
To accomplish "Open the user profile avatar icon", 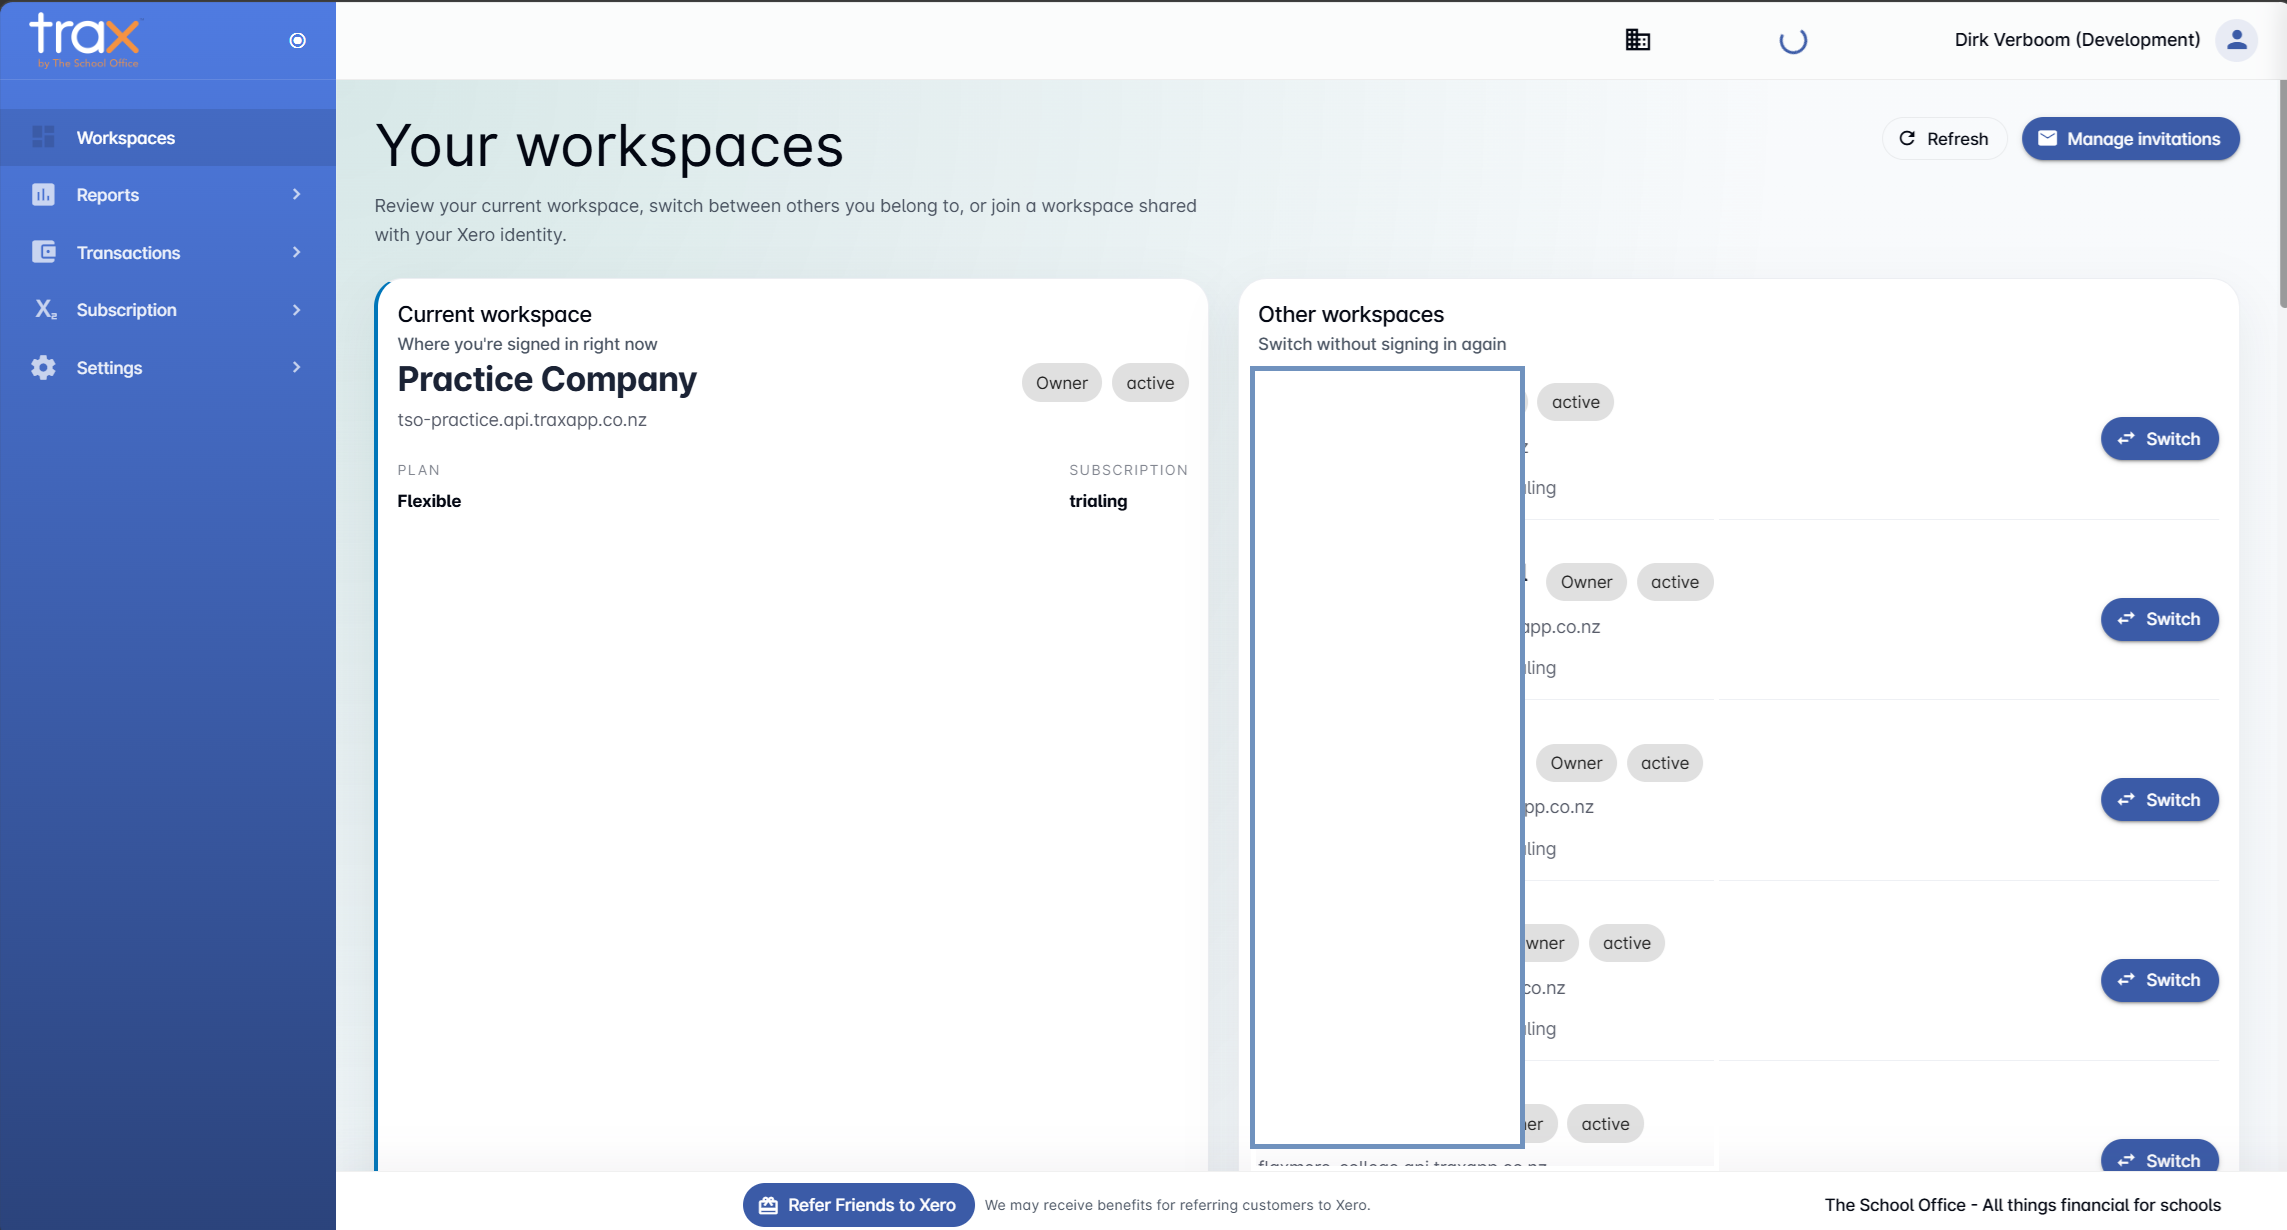I will [2236, 40].
